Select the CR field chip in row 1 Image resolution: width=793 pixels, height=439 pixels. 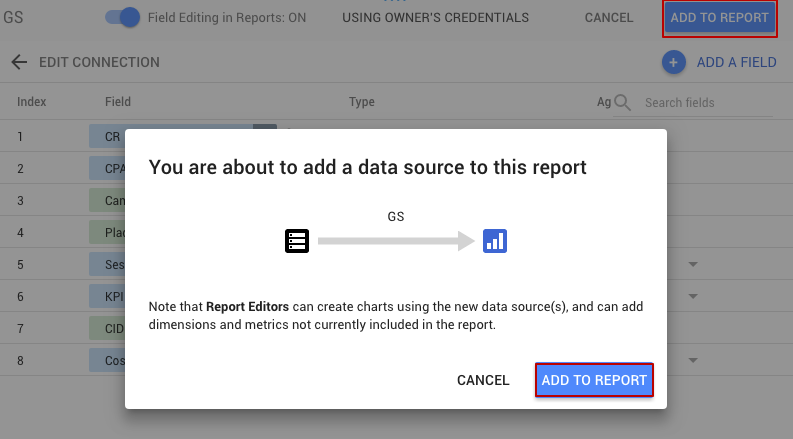pos(170,137)
